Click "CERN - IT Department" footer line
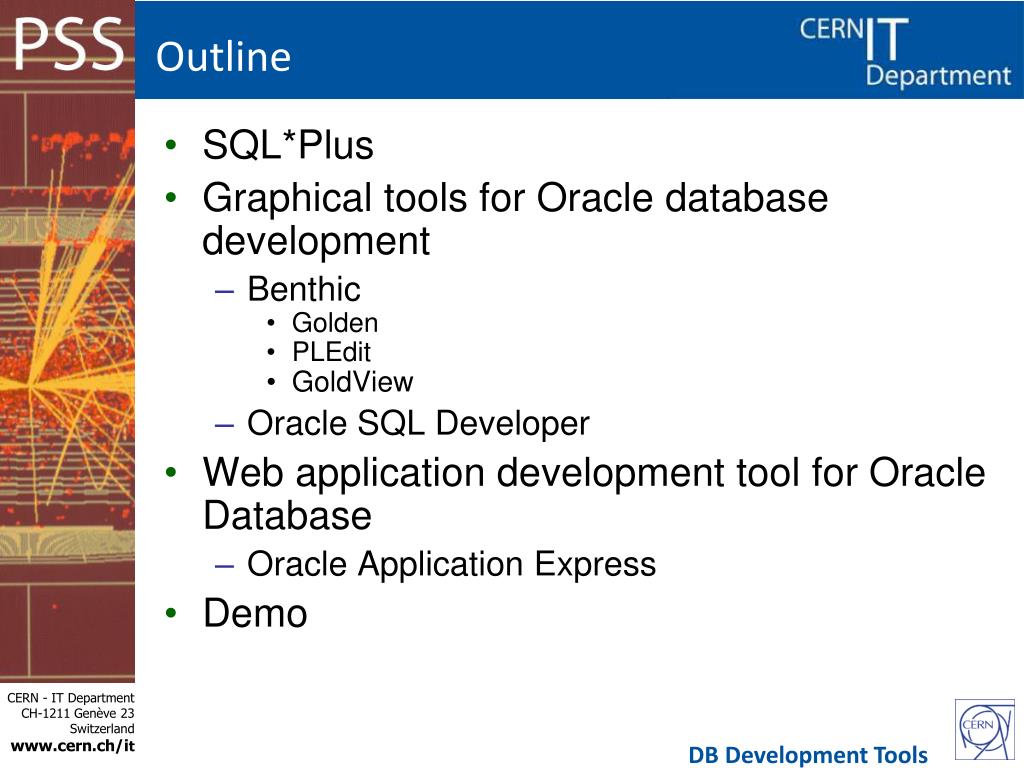Screen dimensions: 1024x768 click(71, 698)
